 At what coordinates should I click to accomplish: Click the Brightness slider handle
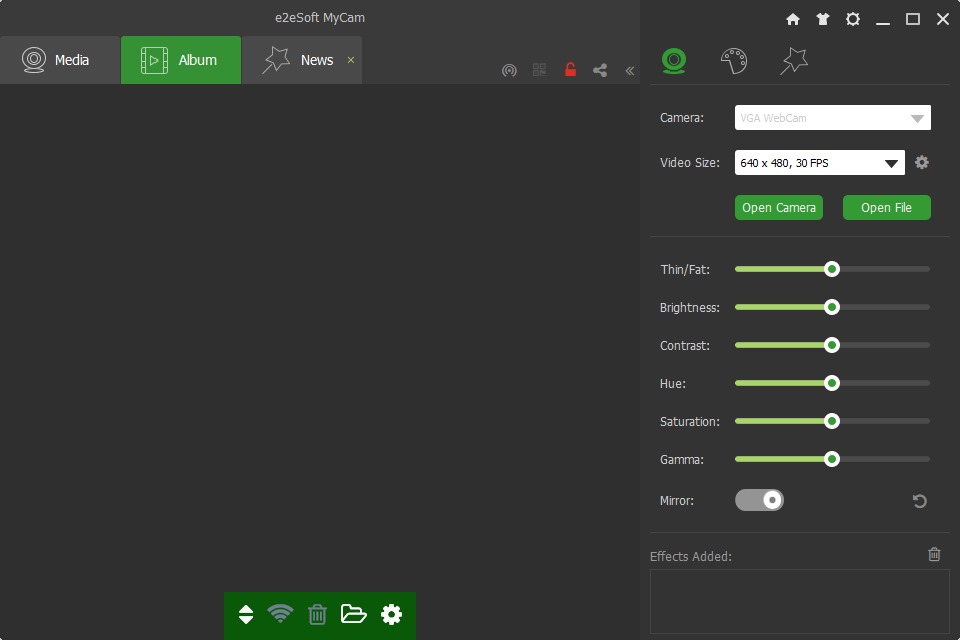coord(831,307)
